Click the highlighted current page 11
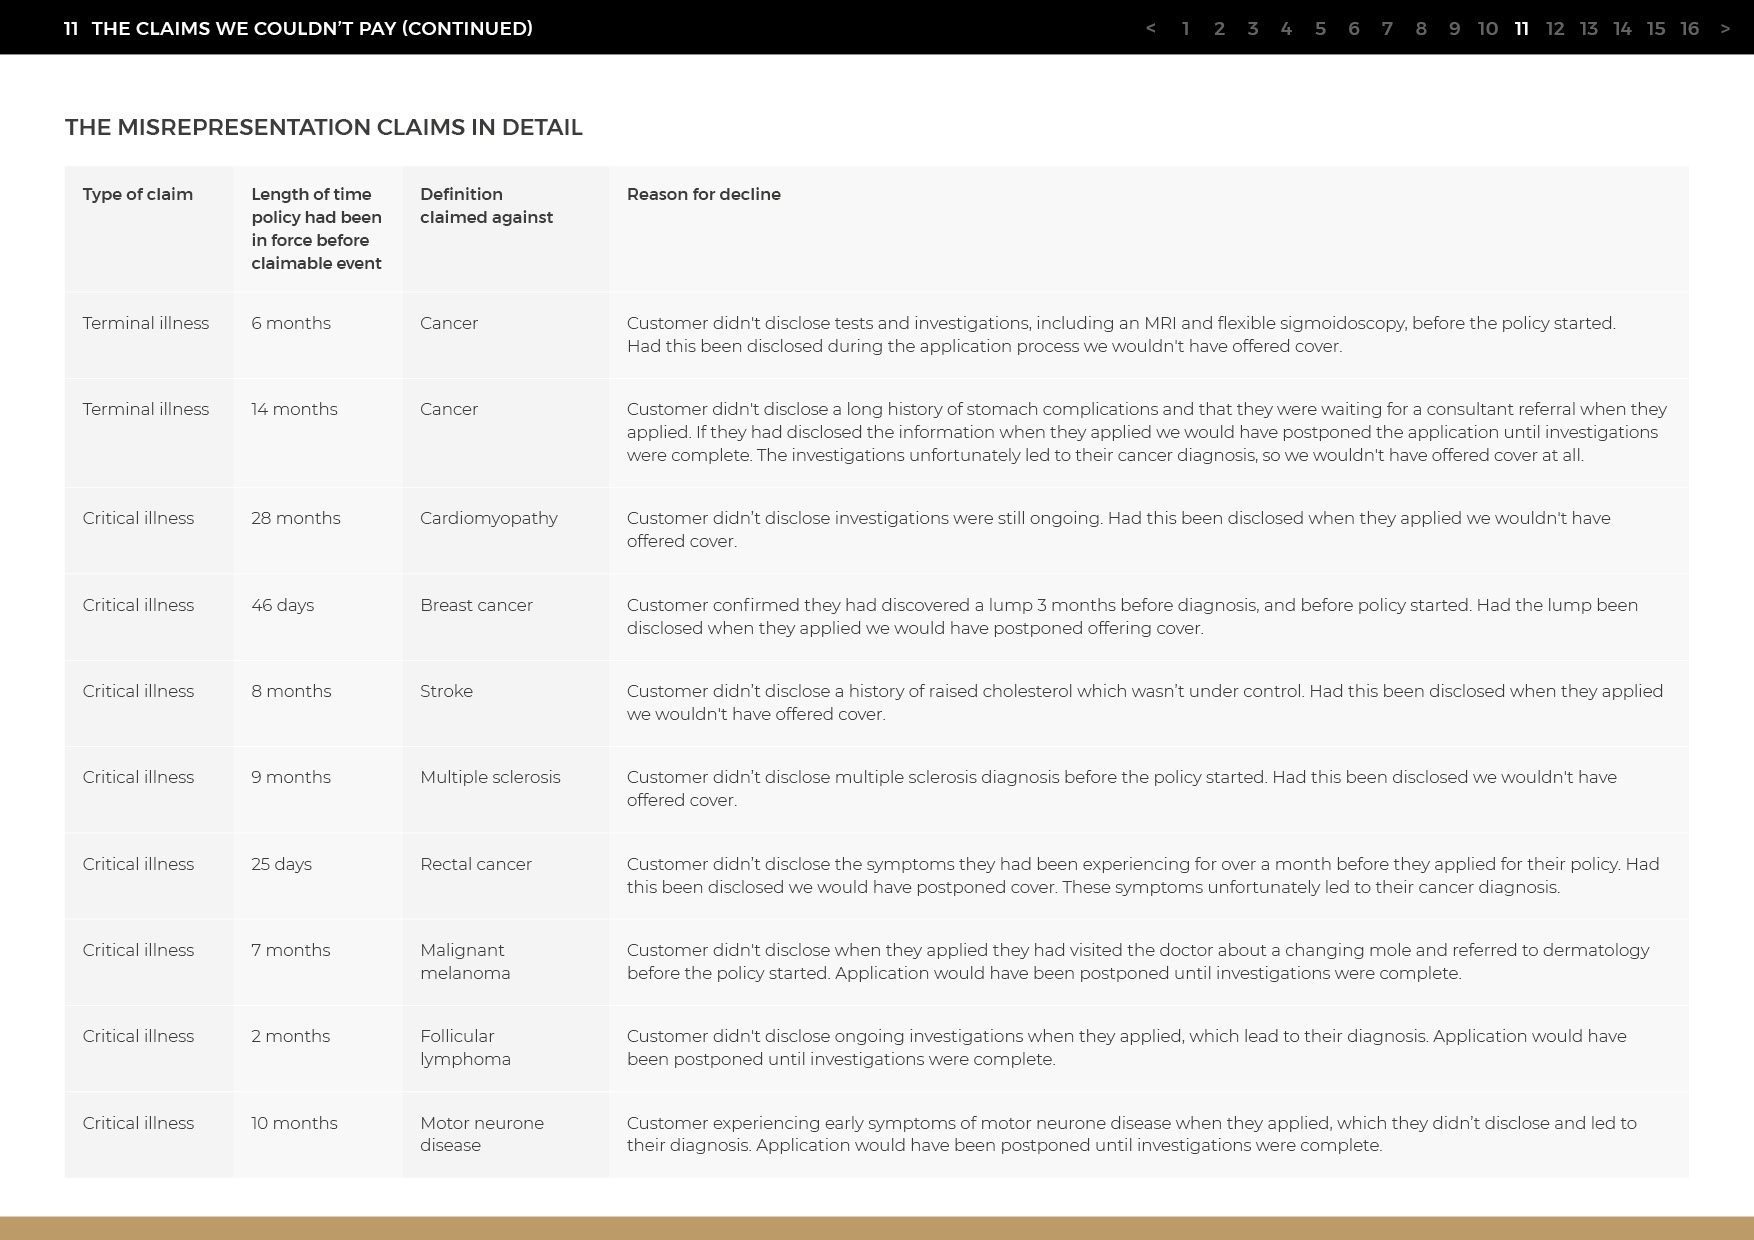This screenshot has width=1754, height=1240. pyautogui.click(x=1521, y=29)
